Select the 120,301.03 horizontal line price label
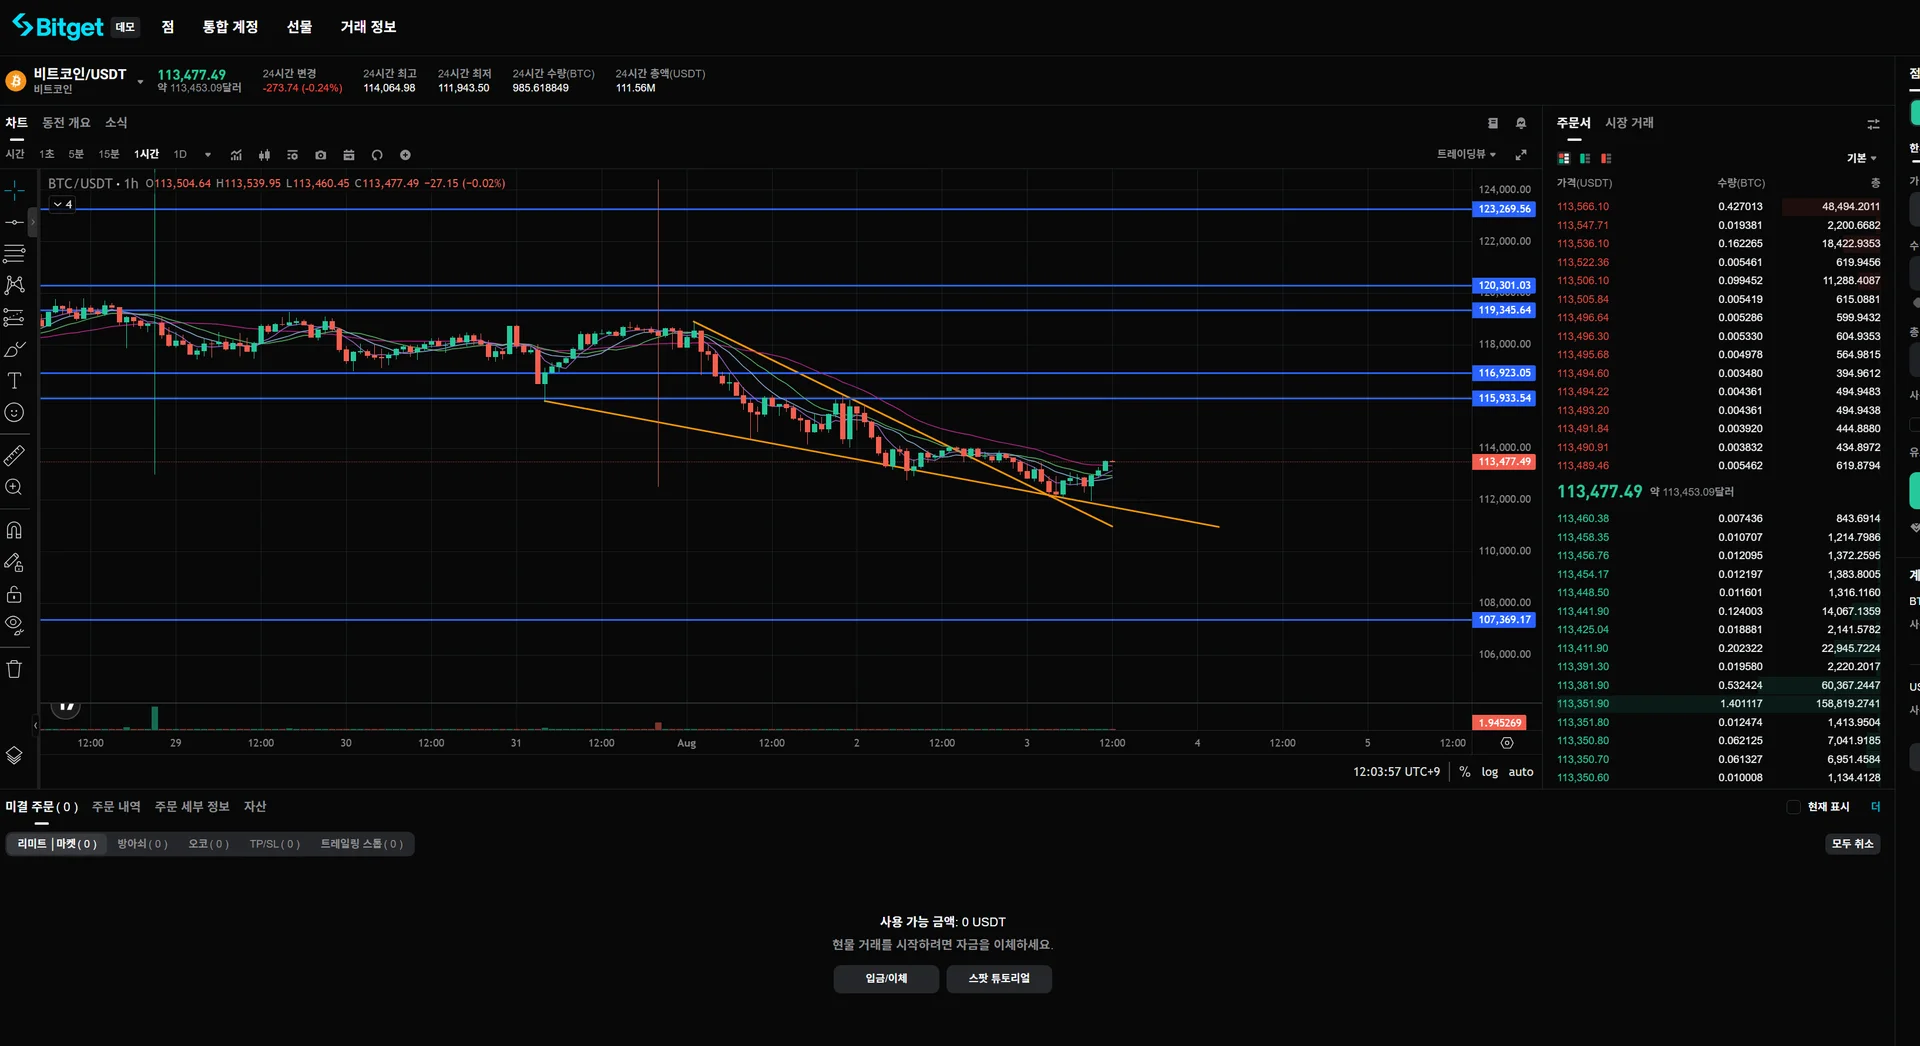 (1504, 286)
